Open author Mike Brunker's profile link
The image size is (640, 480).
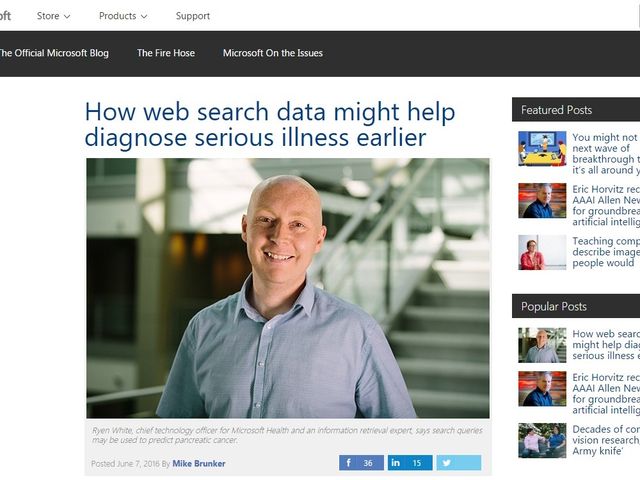199,464
